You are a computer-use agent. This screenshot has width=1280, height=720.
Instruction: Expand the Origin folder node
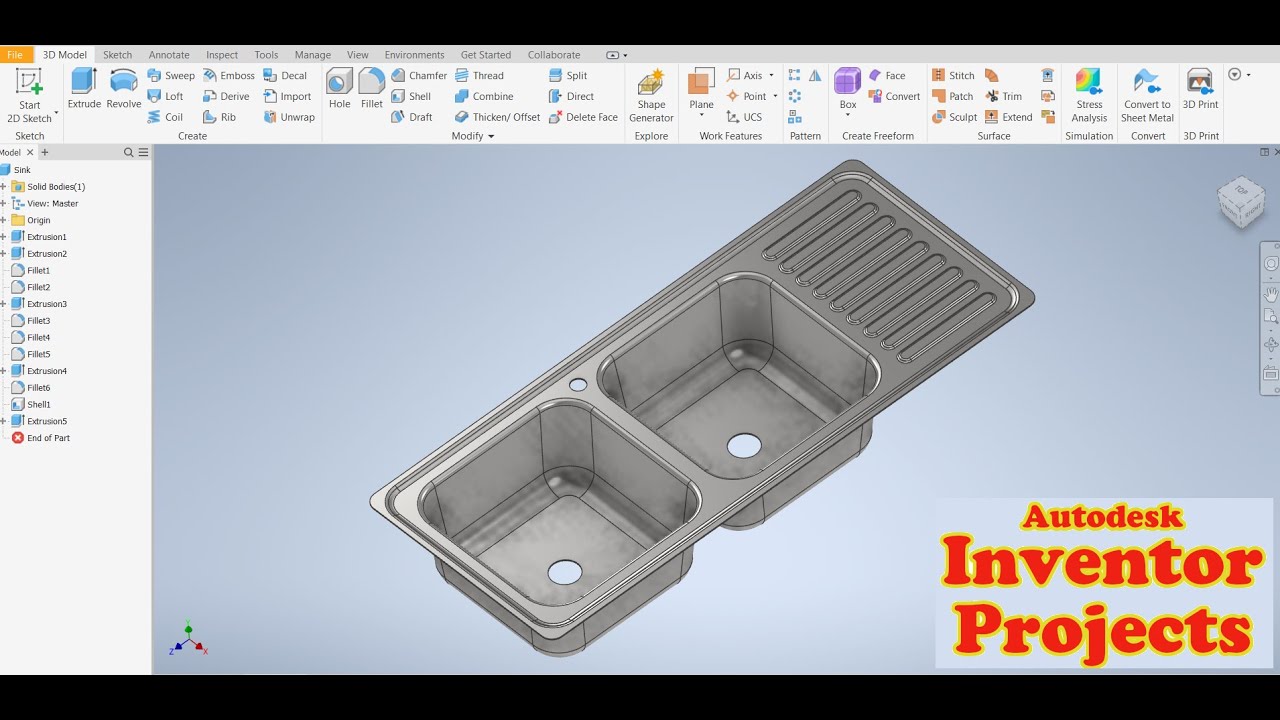[4, 220]
